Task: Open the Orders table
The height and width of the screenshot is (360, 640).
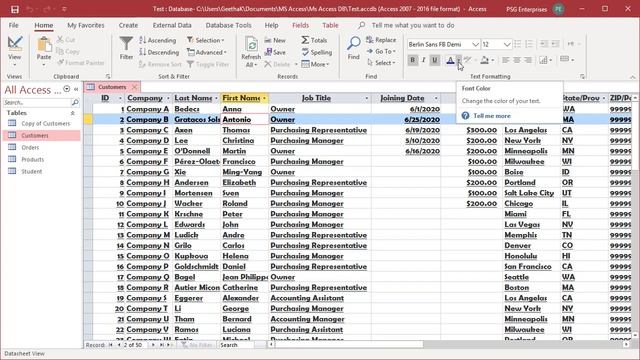Action: click(x=30, y=147)
